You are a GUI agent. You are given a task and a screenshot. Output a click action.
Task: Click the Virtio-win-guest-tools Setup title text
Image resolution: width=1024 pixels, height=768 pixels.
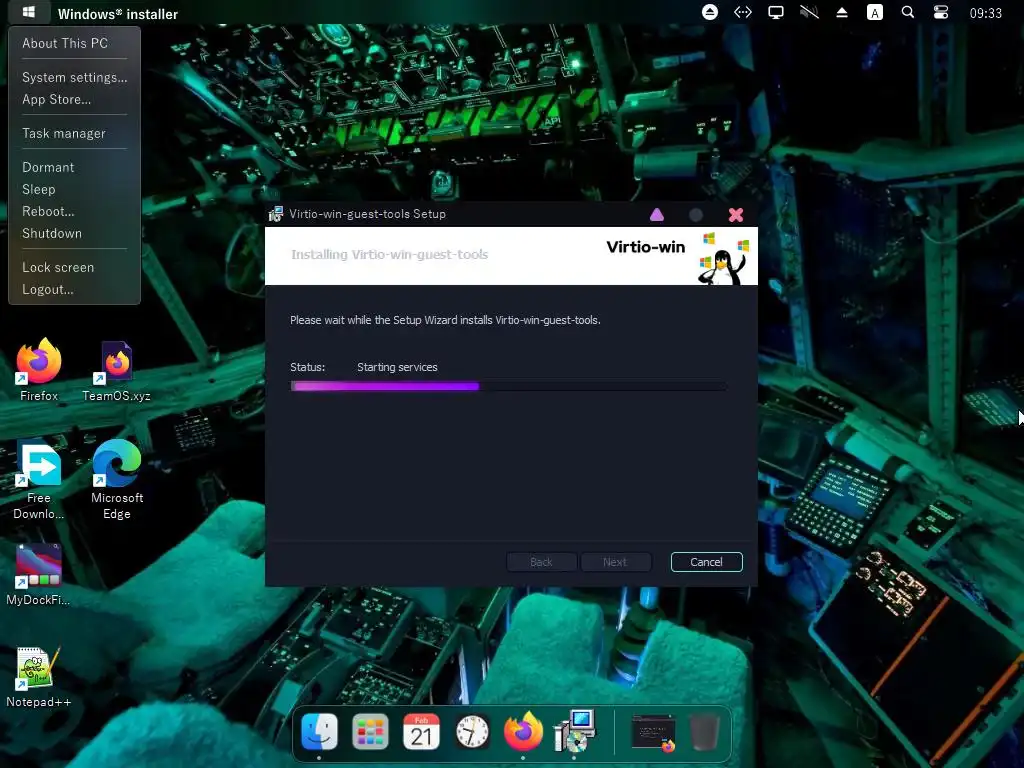pos(367,214)
